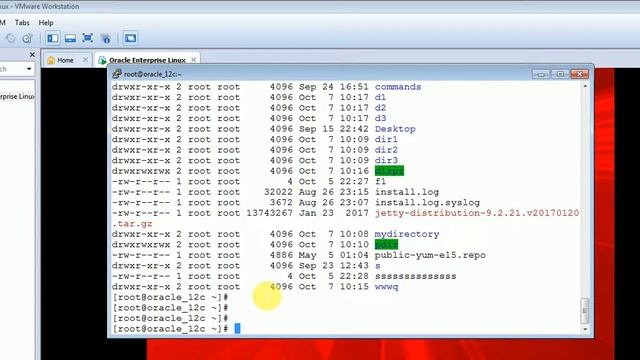Toggle the library sidebar view icon

(x=53, y=38)
